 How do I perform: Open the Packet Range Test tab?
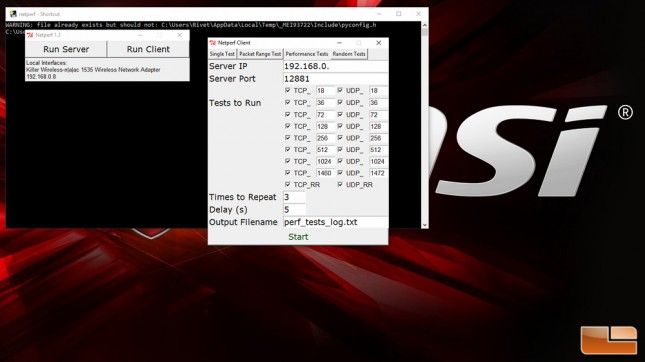tap(260, 54)
